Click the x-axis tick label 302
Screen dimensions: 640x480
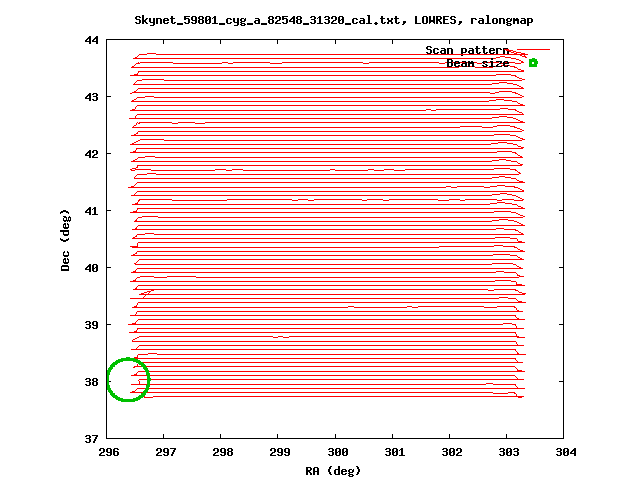(x=452, y=452)
